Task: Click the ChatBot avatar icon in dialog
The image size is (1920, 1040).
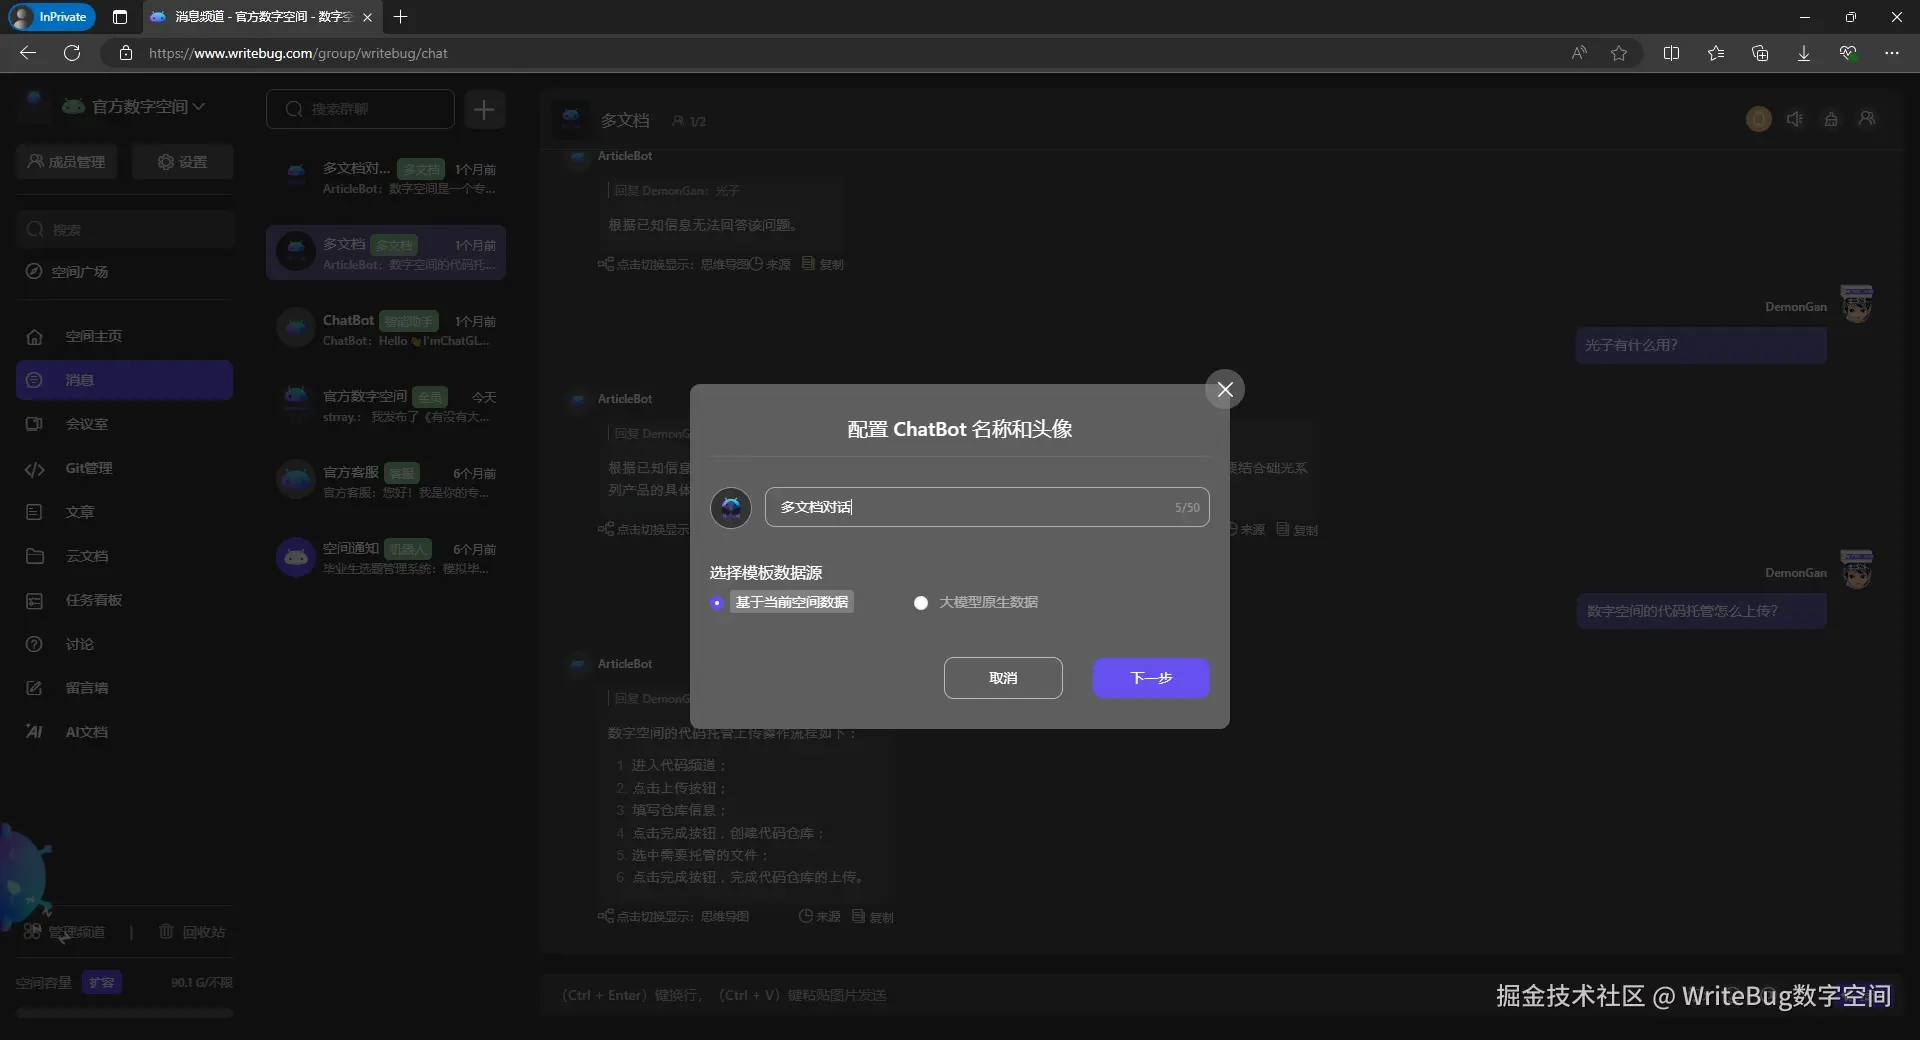Action: pyautogui.click(x=731, y=508)
